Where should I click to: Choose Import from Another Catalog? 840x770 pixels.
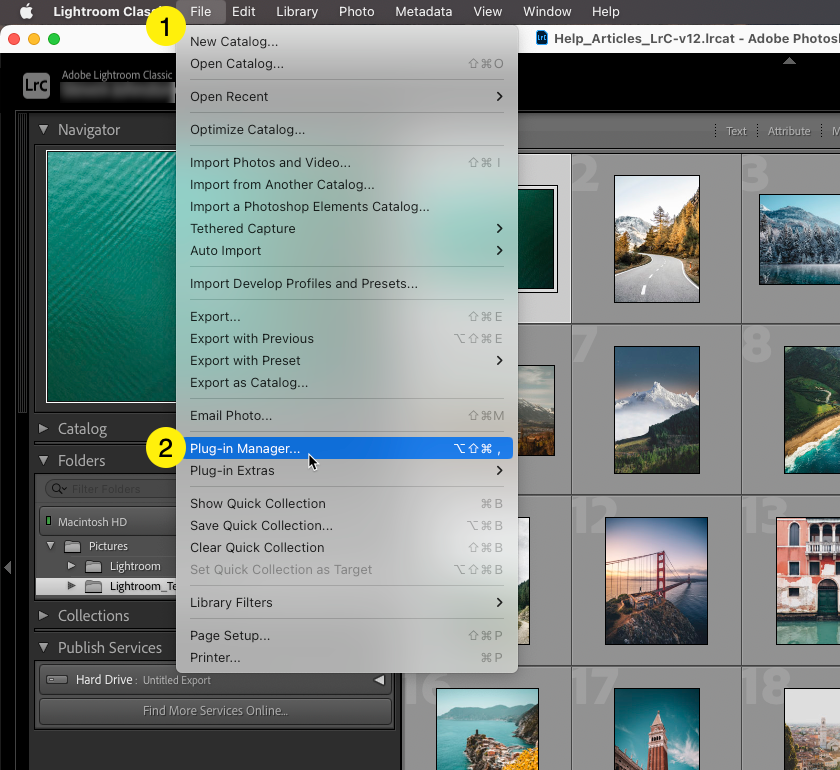click(347, 184)
